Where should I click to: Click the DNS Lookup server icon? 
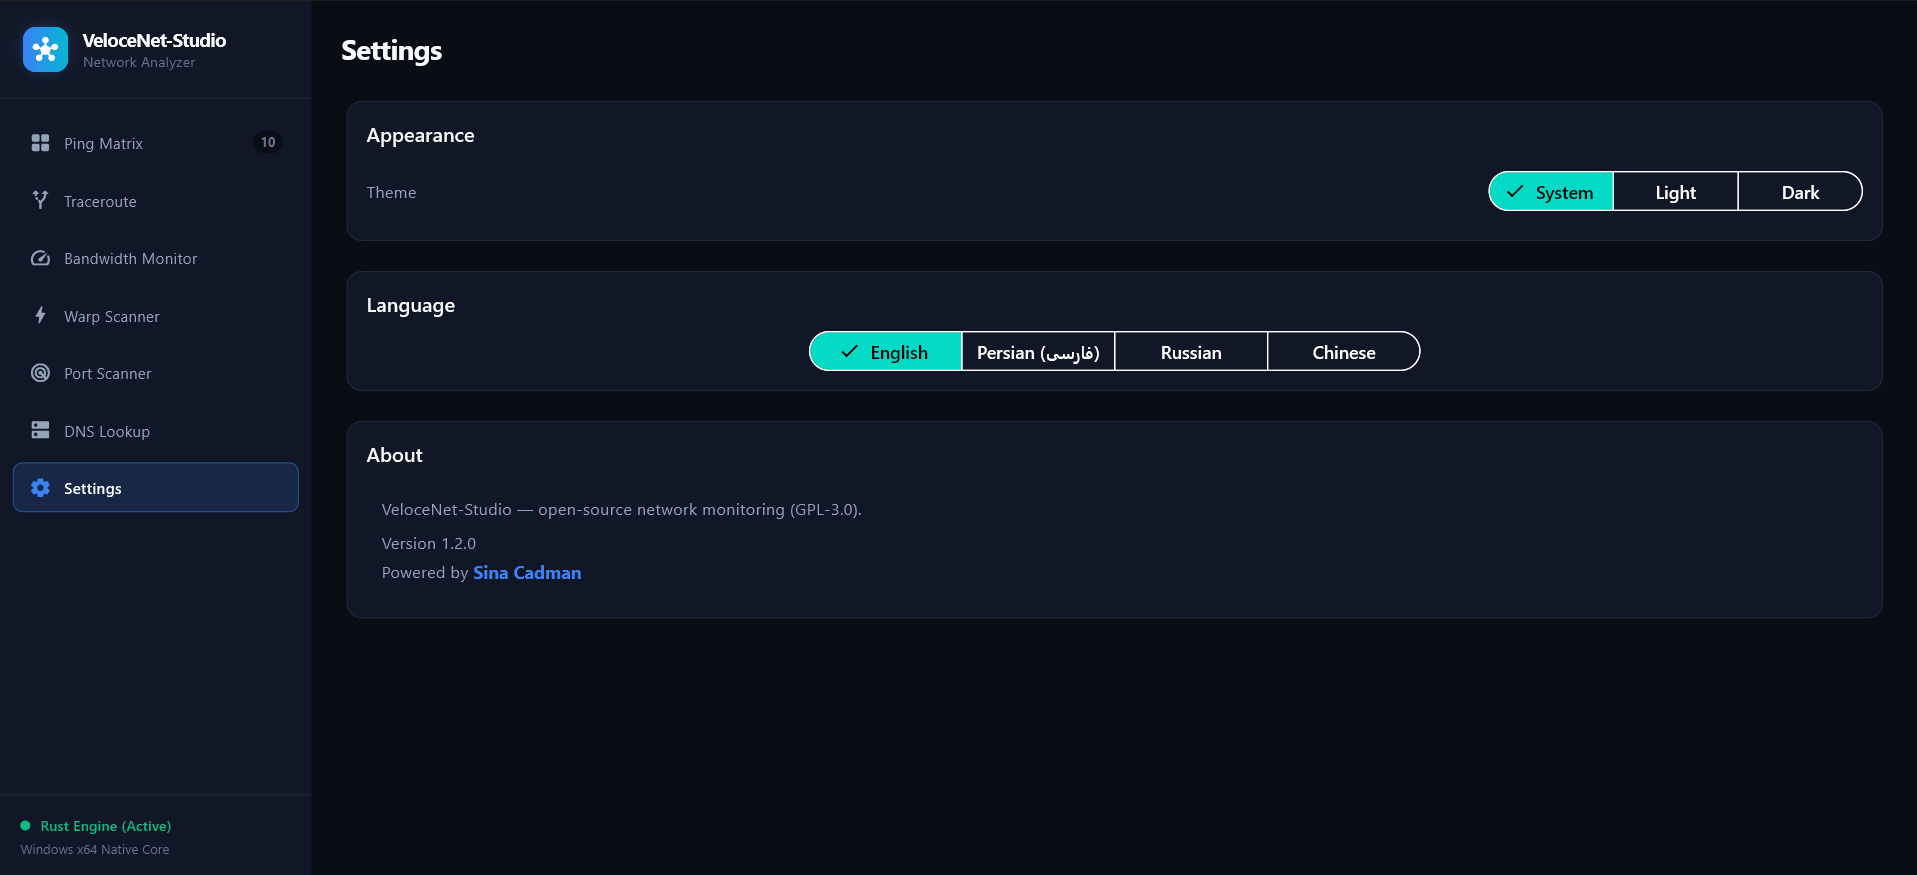coord(40,430)
